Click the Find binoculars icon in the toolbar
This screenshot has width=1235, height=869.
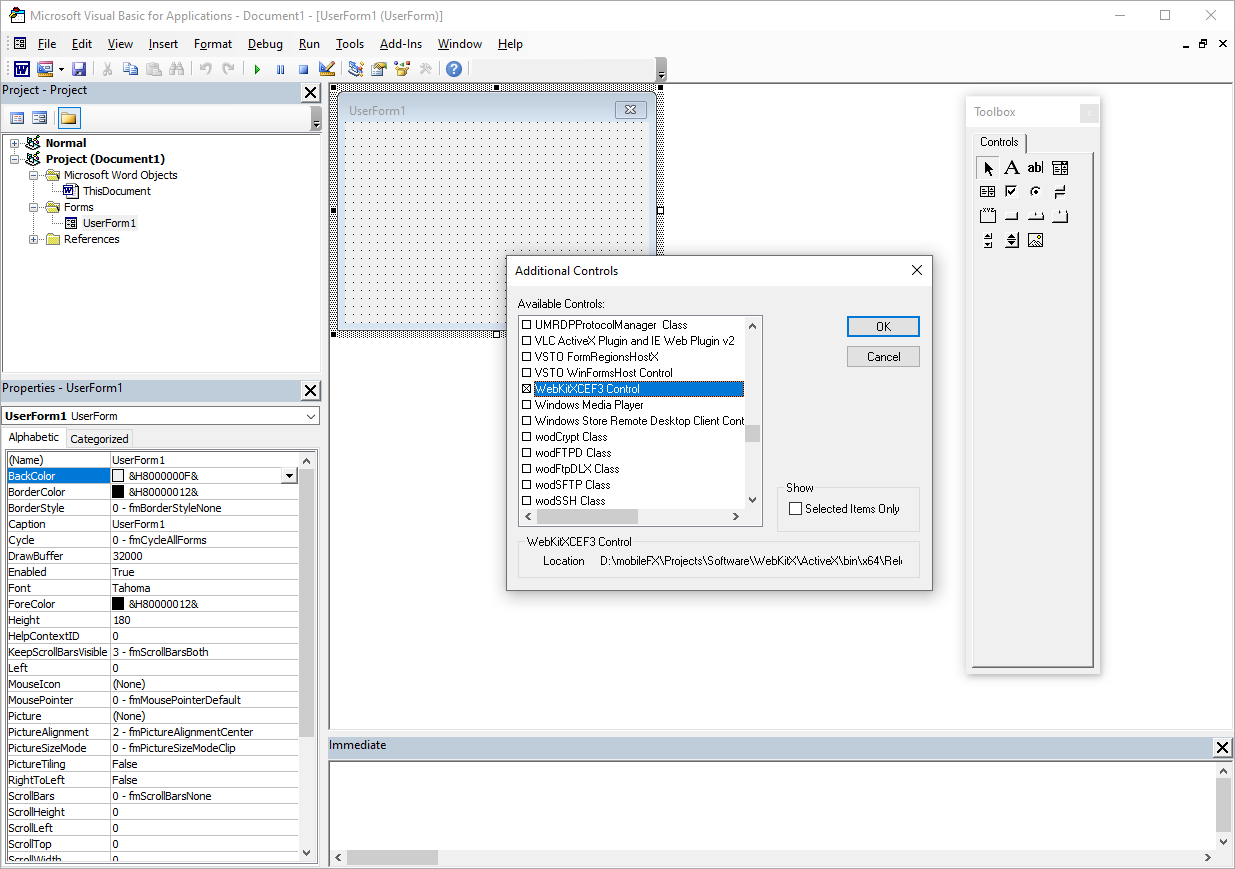tap(177, 69)
